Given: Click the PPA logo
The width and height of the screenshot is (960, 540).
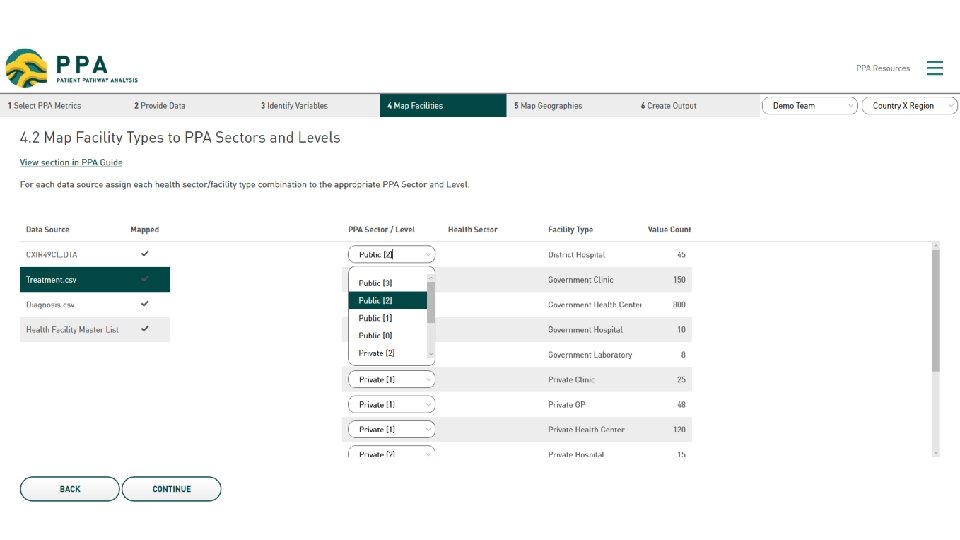Looking at the screenshot, I should (72, 68).
